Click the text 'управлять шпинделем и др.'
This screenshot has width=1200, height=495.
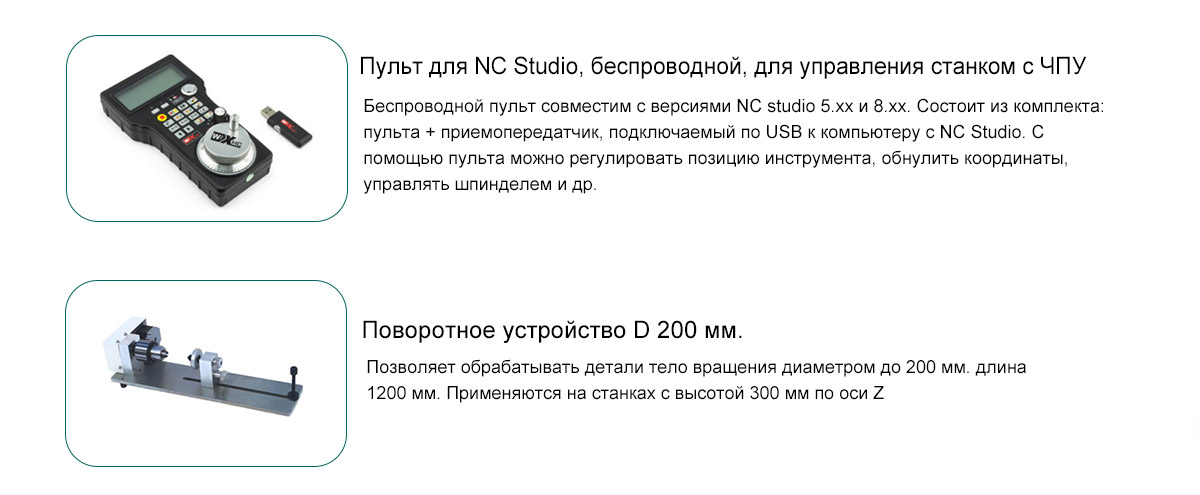pyautogui.click(x=480, y=186)
